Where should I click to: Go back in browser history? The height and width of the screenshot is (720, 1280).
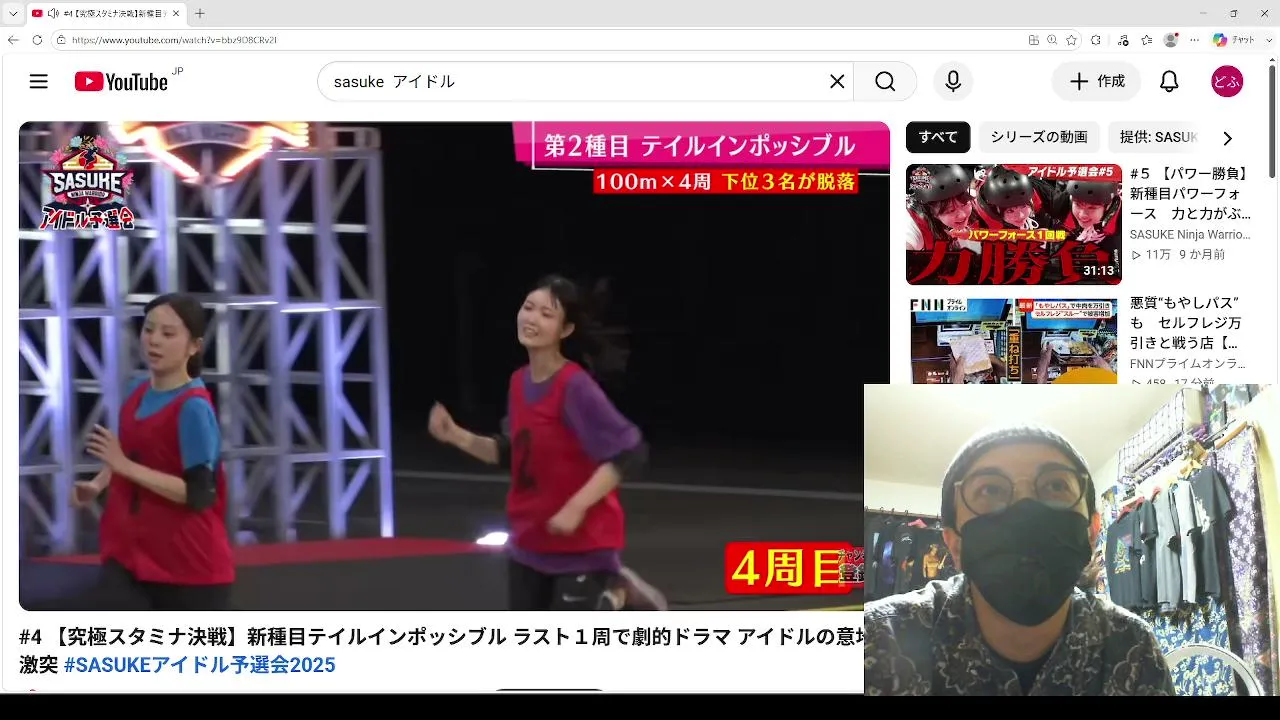click(13, 40)
